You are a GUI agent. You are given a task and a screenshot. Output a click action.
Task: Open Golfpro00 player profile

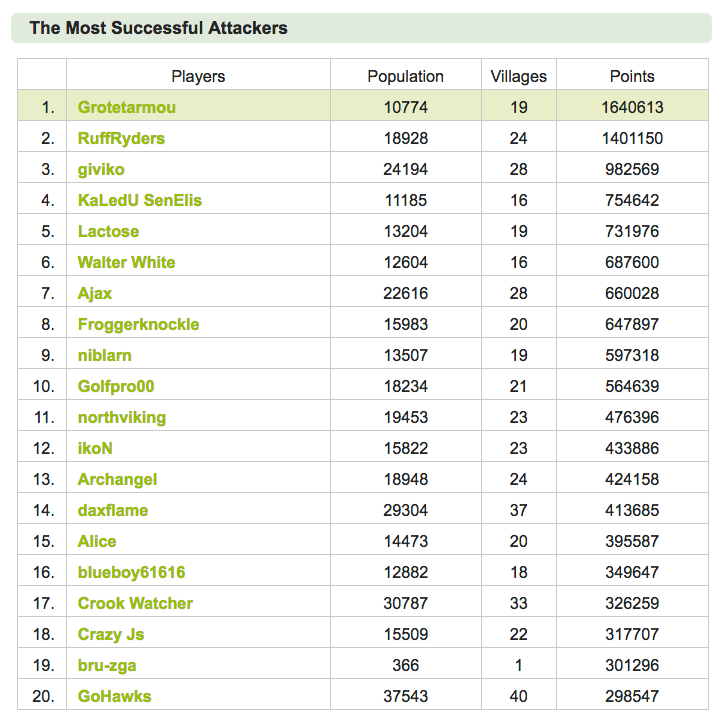click(x=116, y=386)
